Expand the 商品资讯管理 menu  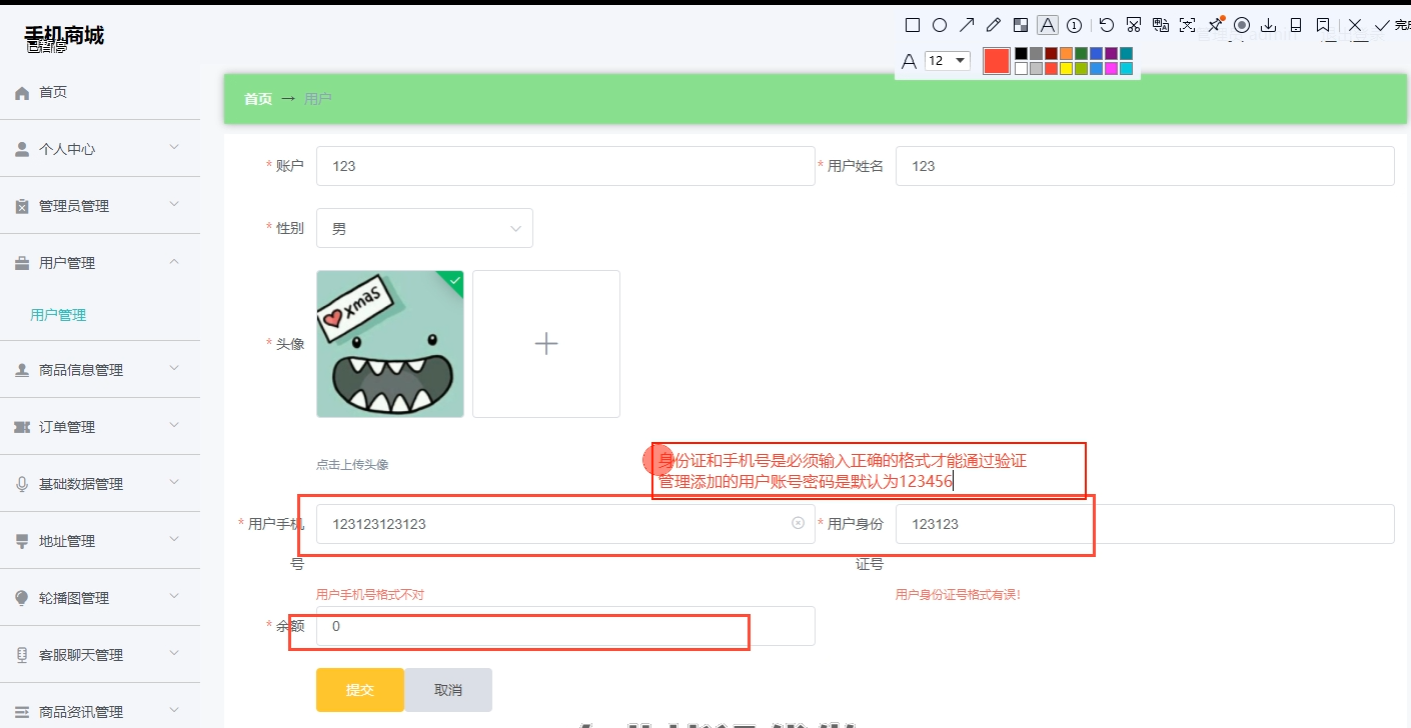pyautogui.click(x=100, y=712)
